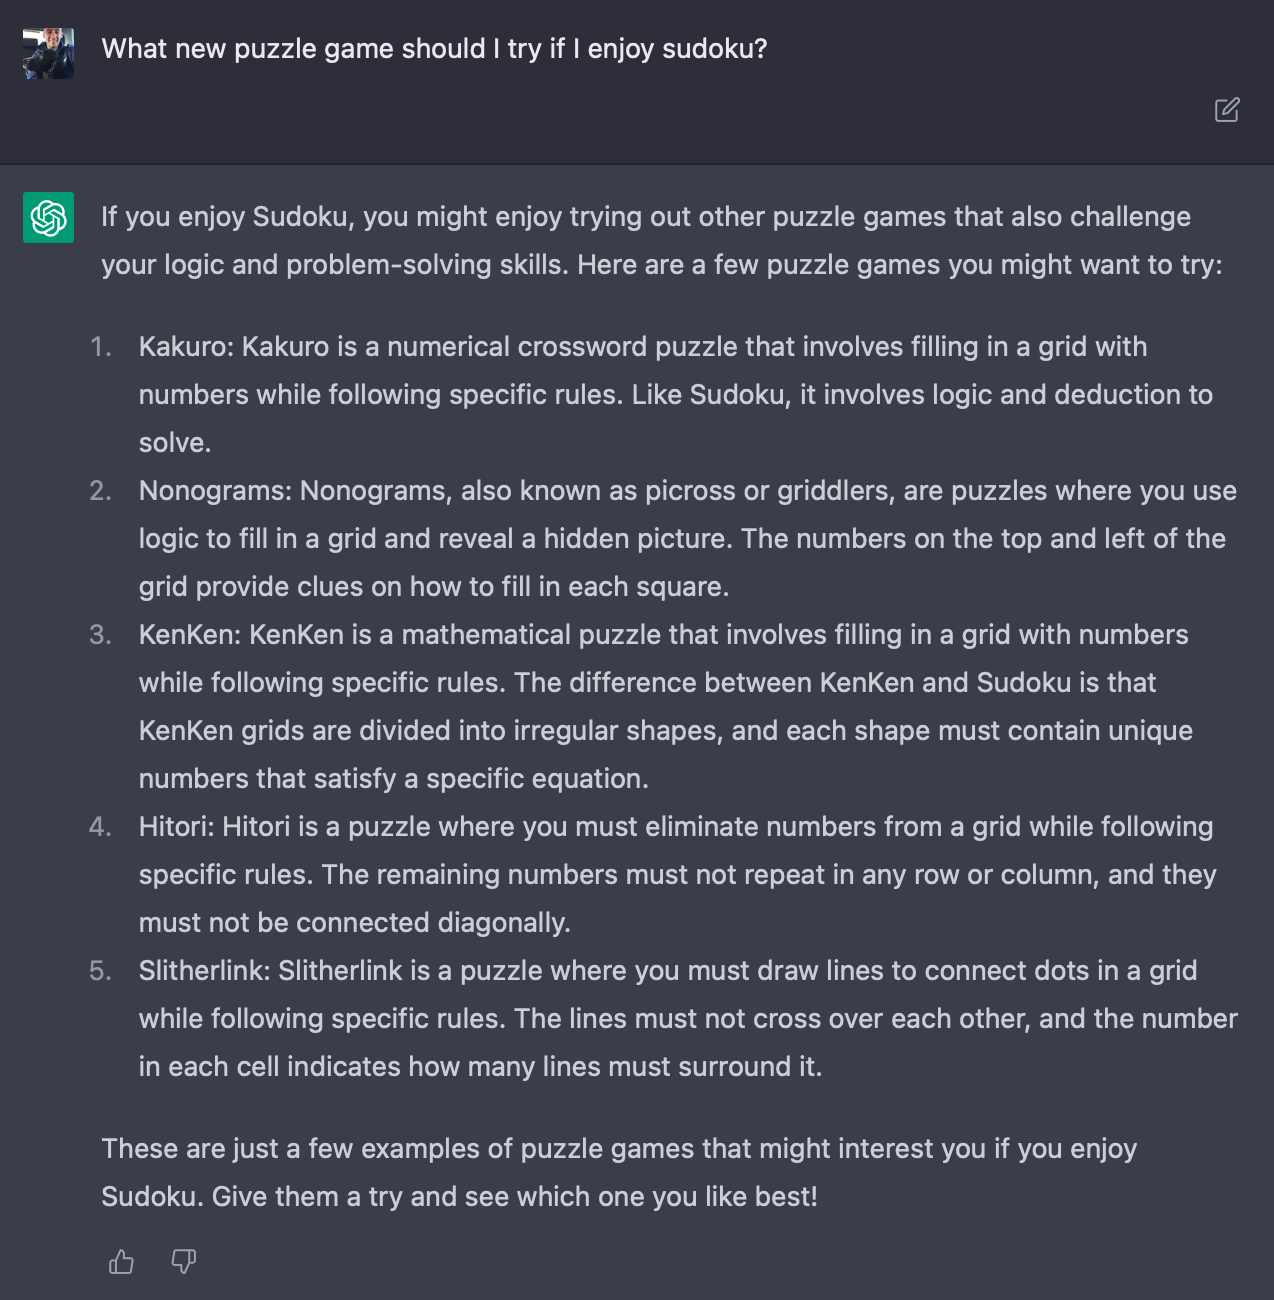Click the word 'KenKen:' in item three
Image resolution: width=1274 pixels, height=1300 pixels.
tap(190, 635)
